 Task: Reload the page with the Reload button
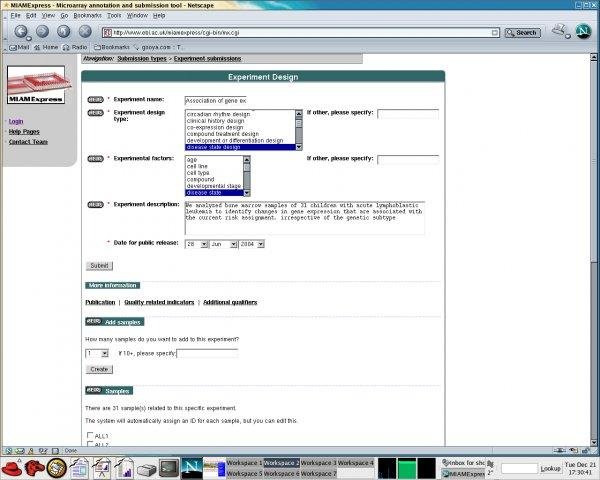click(64, 31)
